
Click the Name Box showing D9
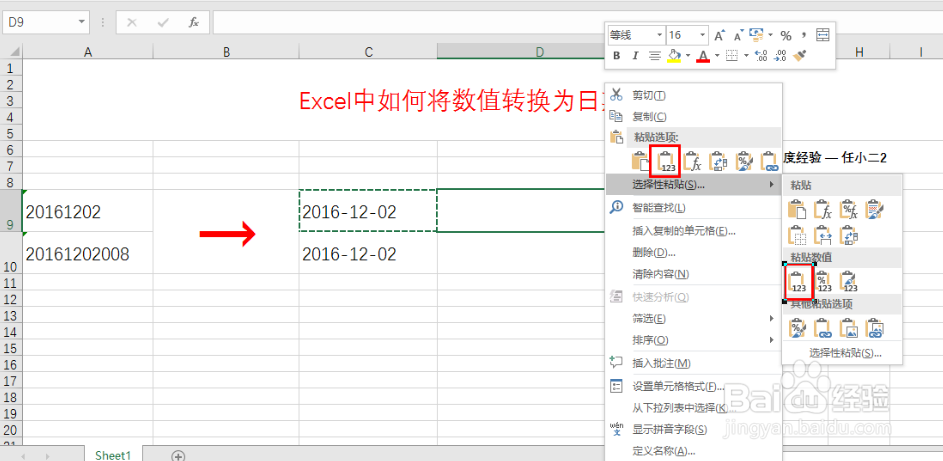(47, 22)
